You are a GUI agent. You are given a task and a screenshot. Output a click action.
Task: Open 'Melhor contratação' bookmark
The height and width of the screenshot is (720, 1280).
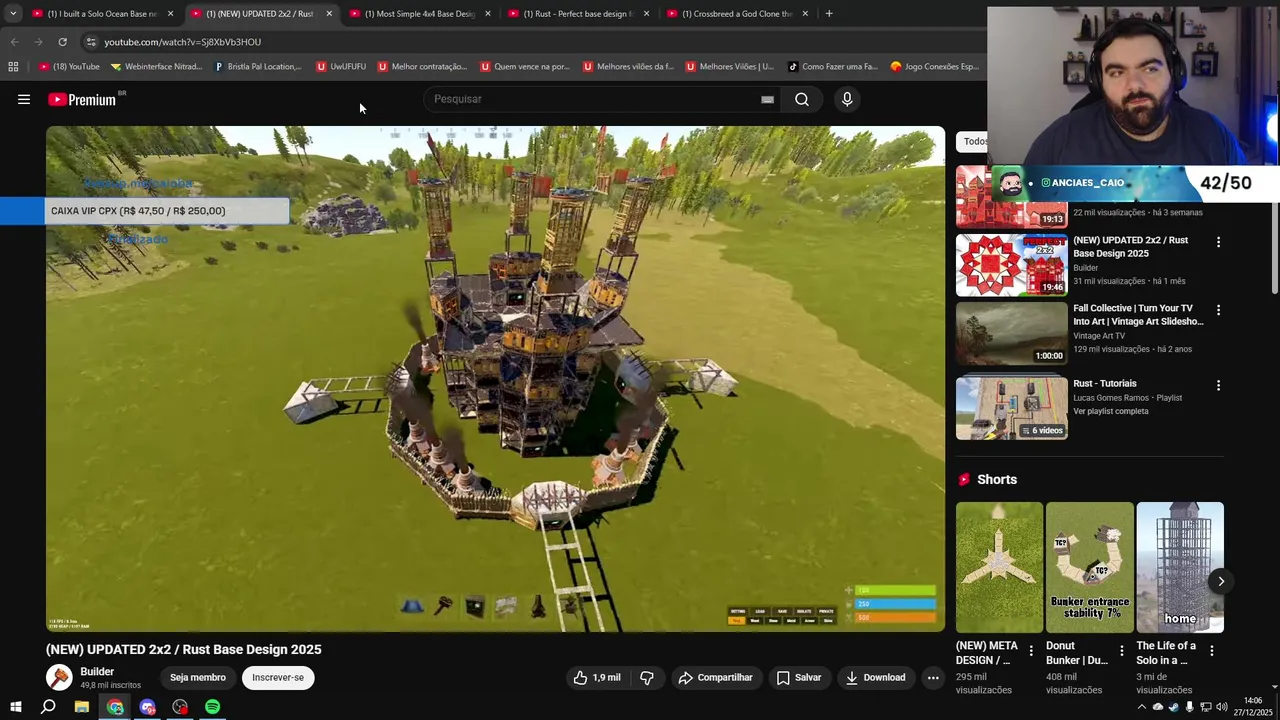[422, 67]
